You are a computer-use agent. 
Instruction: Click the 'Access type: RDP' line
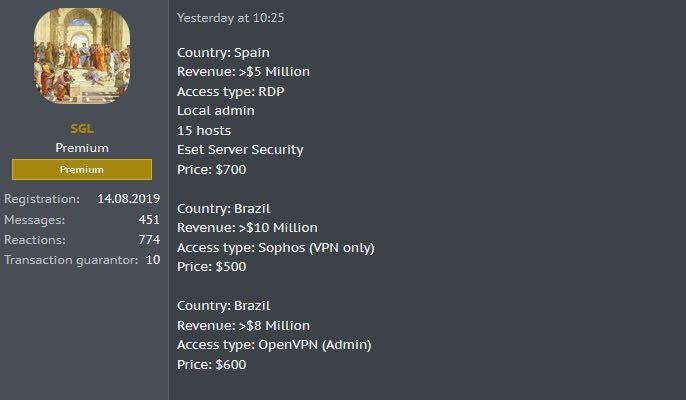click(x=231, y=91)
